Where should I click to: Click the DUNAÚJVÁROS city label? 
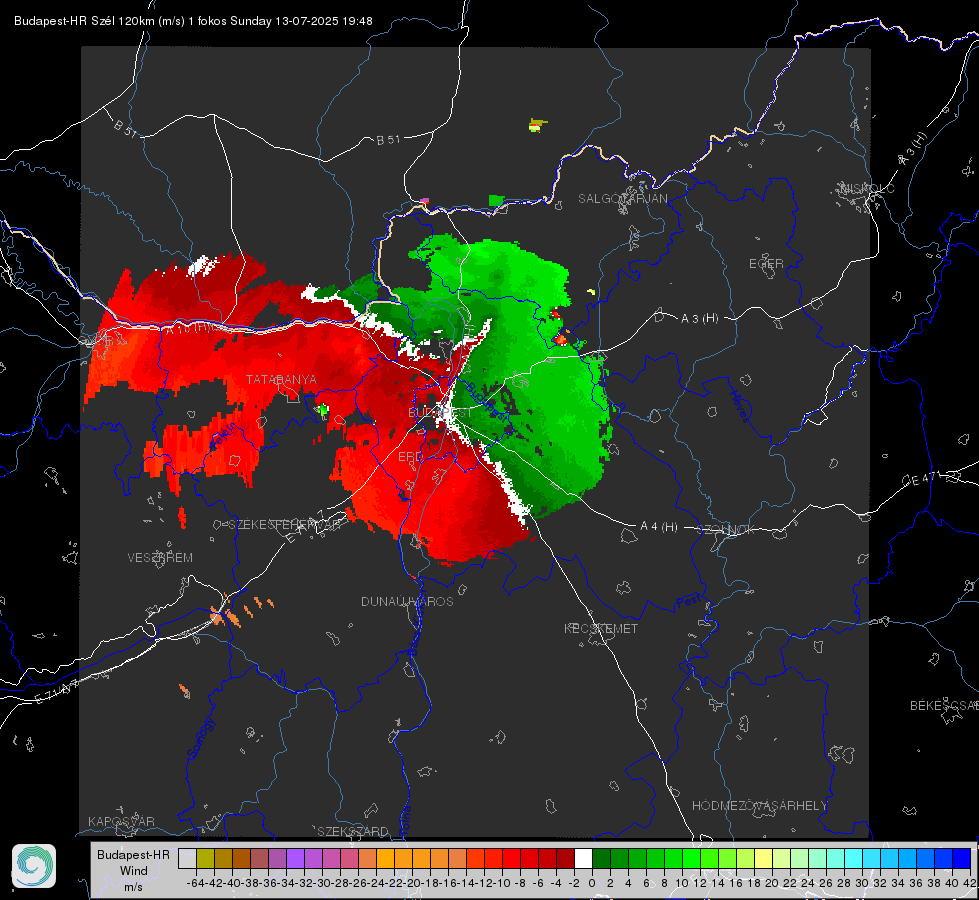point(407,601)
